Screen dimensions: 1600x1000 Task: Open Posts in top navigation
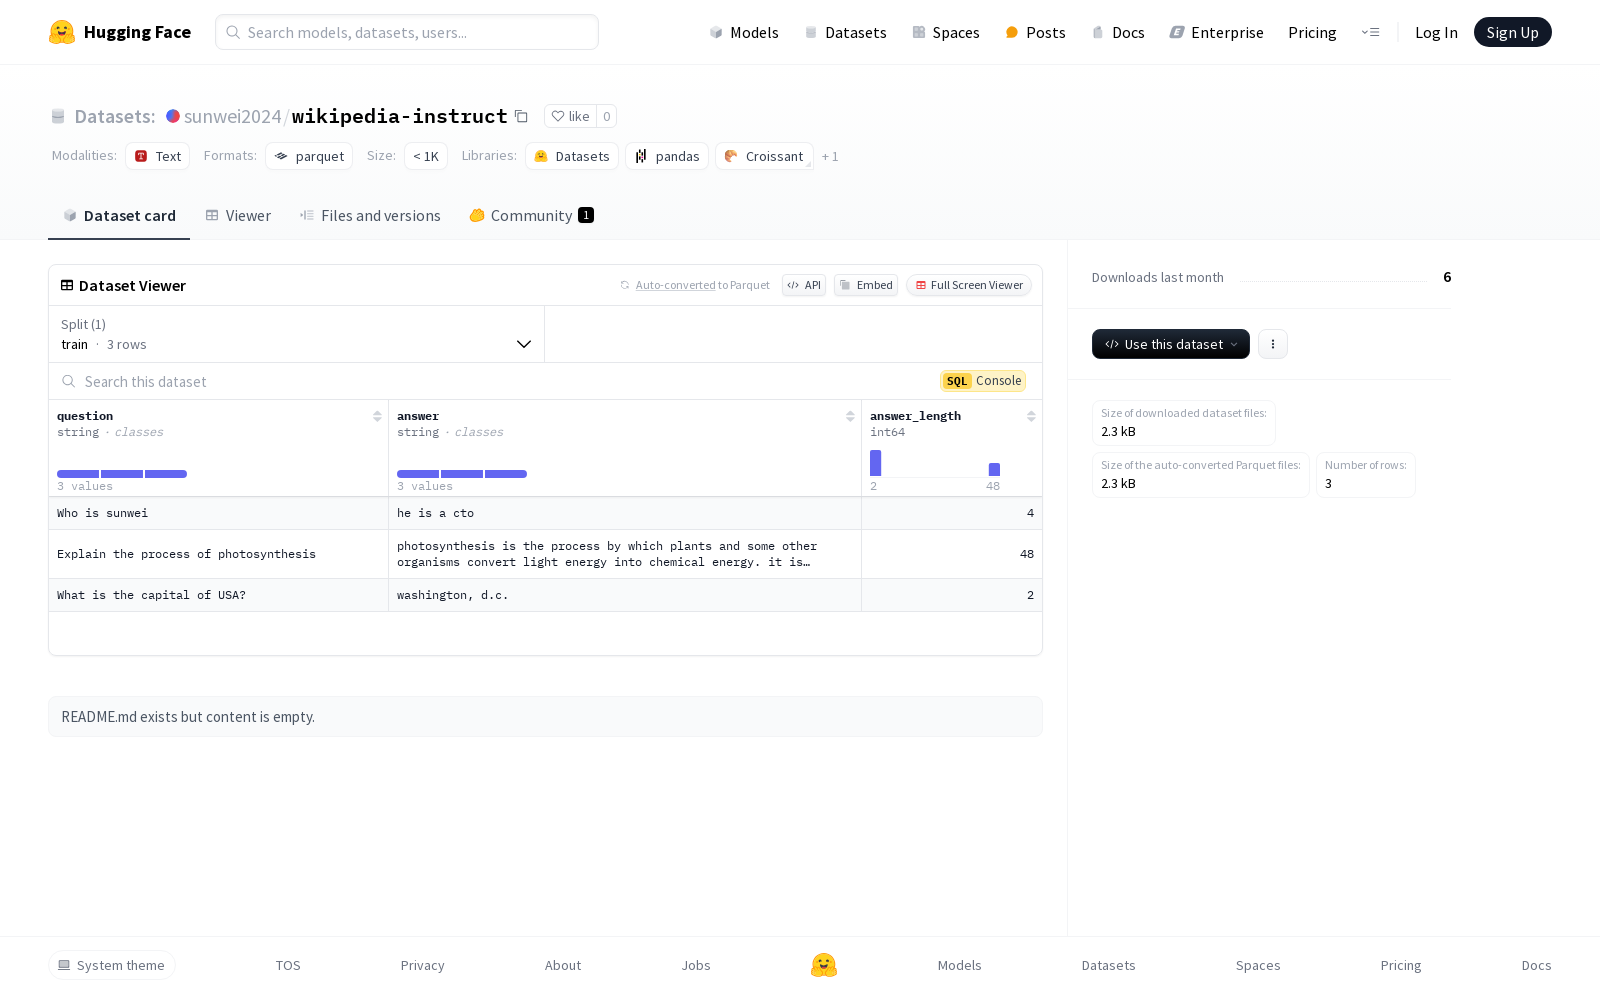click(1035, 32)
